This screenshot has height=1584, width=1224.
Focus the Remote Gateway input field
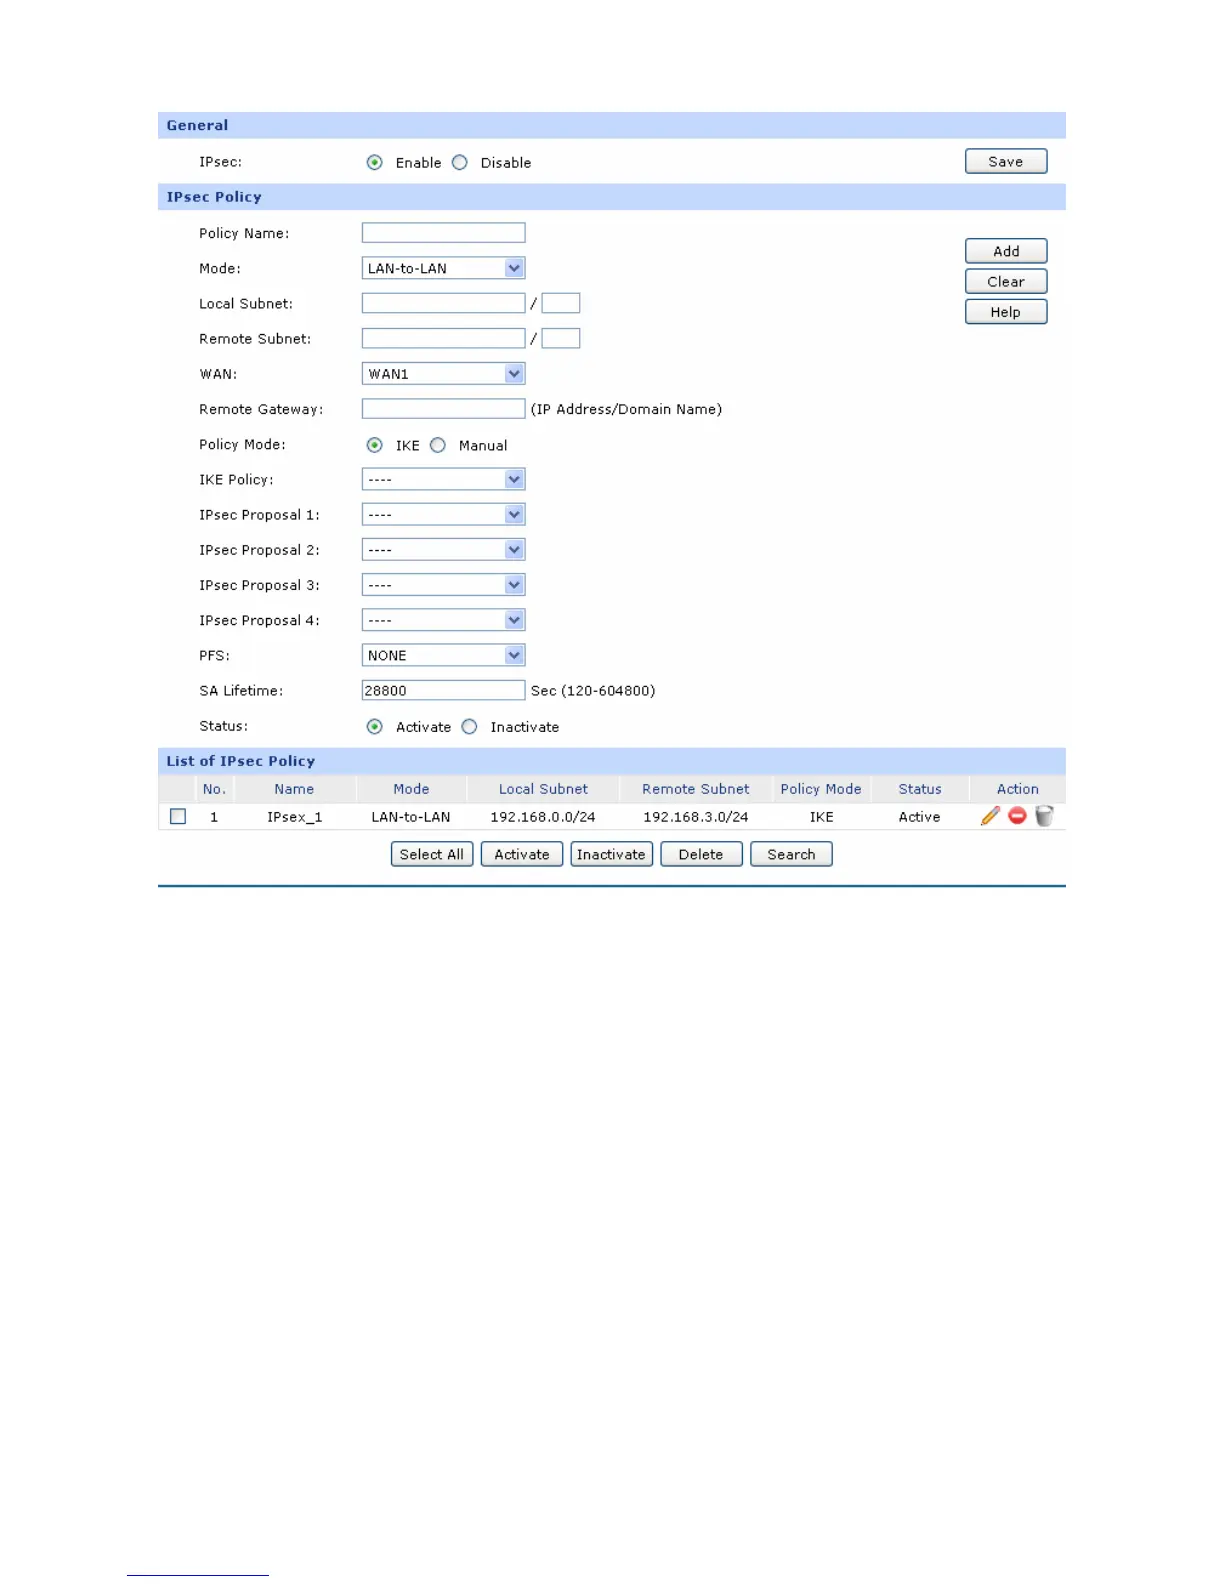(x=443, y=409)
